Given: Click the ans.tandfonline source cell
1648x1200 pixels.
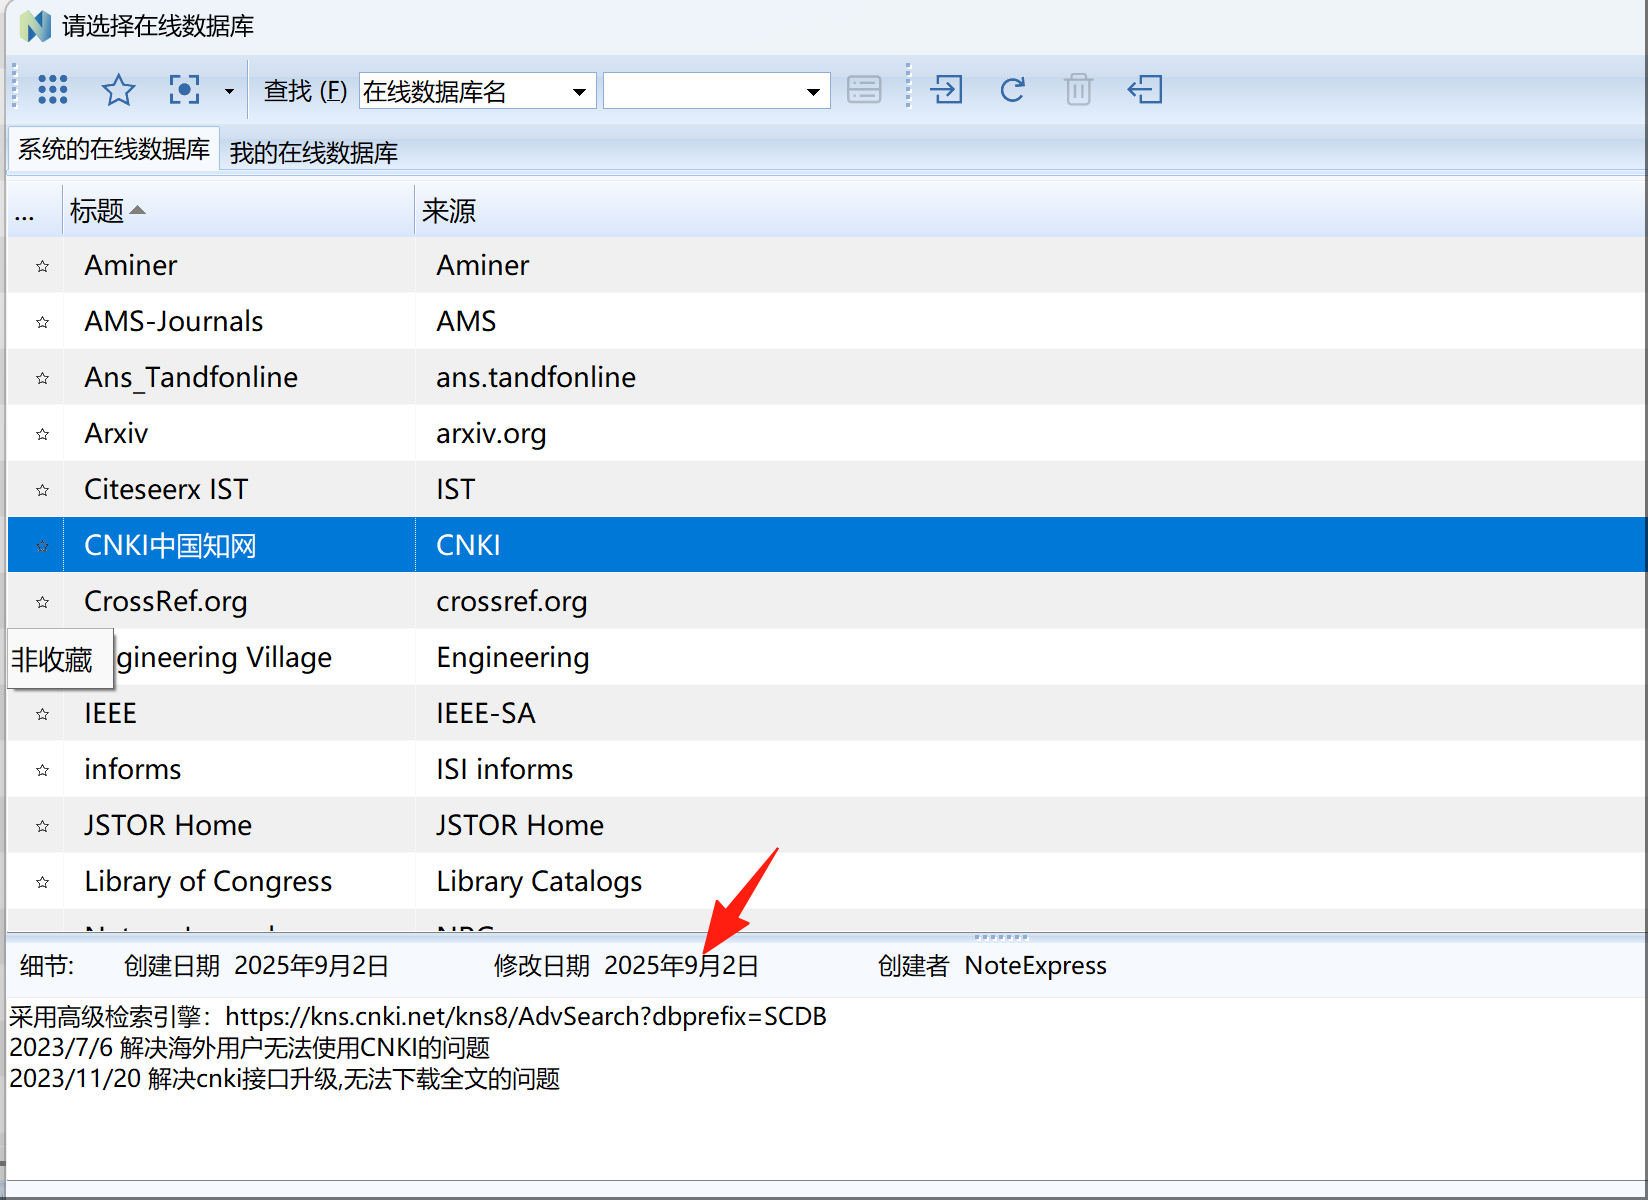Looking at the screenshot, I should 536,377.
